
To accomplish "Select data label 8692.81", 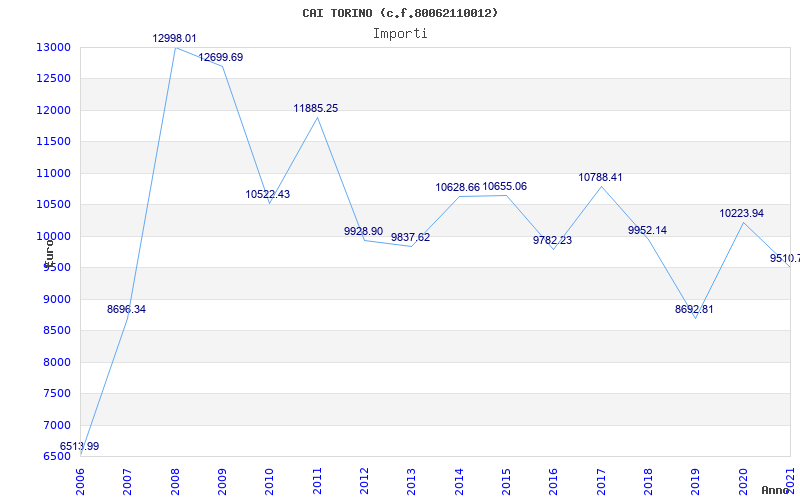I will pos(694,309).
